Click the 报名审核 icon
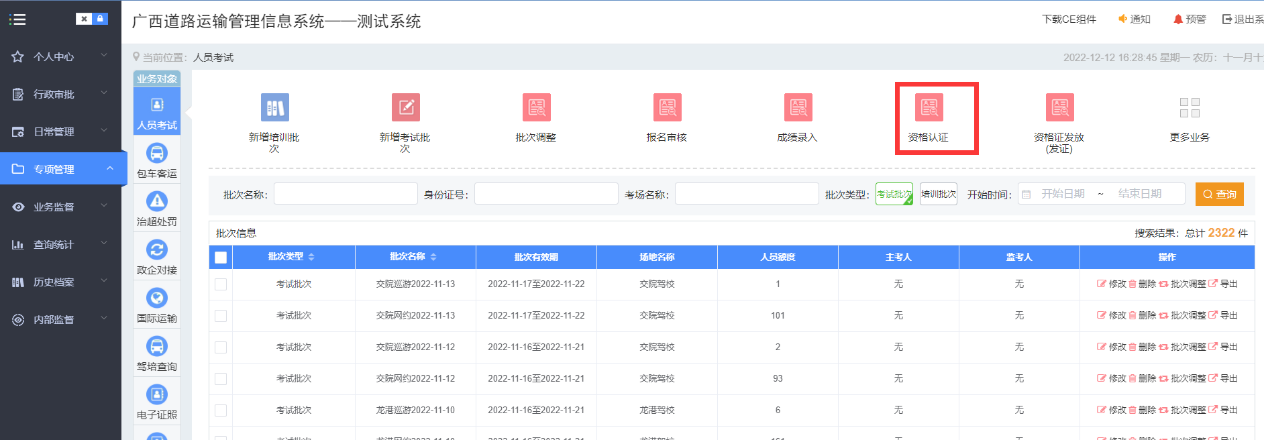 click(x=667, y=107)
